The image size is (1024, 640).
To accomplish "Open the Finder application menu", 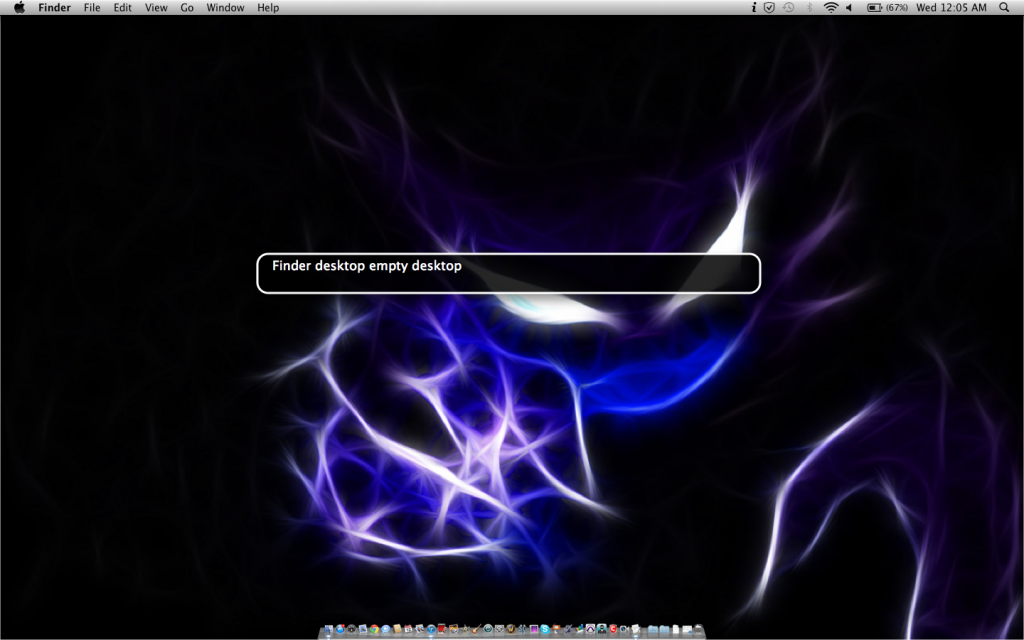I will tap(54, 8).
